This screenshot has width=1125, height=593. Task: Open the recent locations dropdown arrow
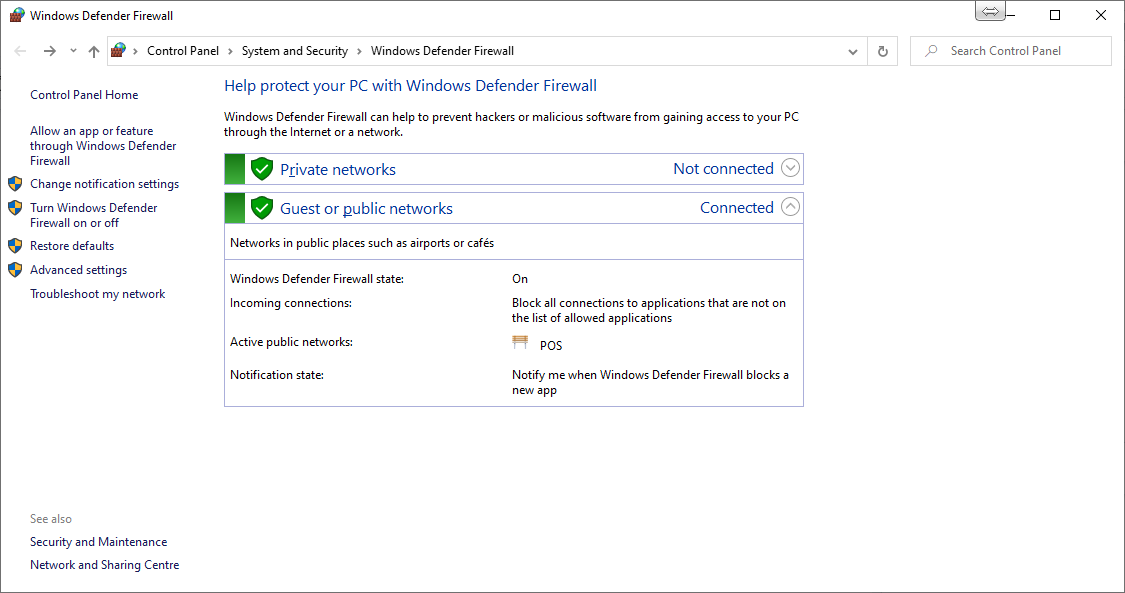point(73,51)
